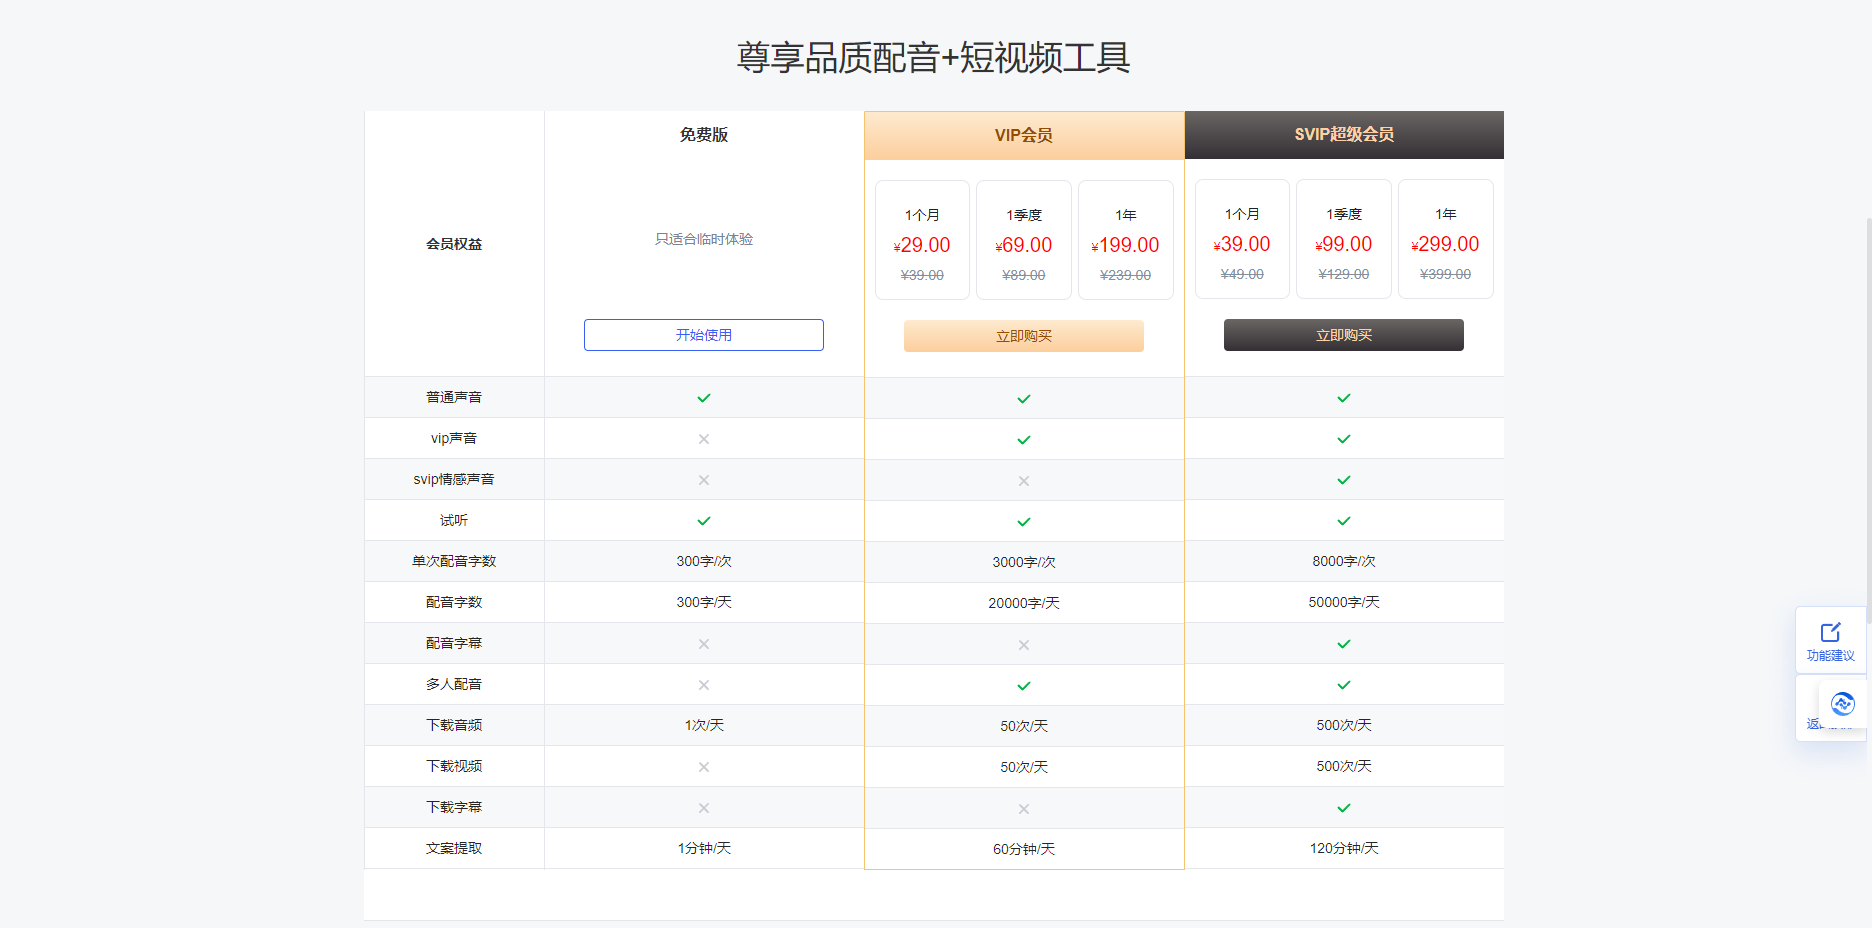Screen dimensions: 1872x928
Task: Click the VIP checkmark for 多人配音
Action: (1023, 685)
